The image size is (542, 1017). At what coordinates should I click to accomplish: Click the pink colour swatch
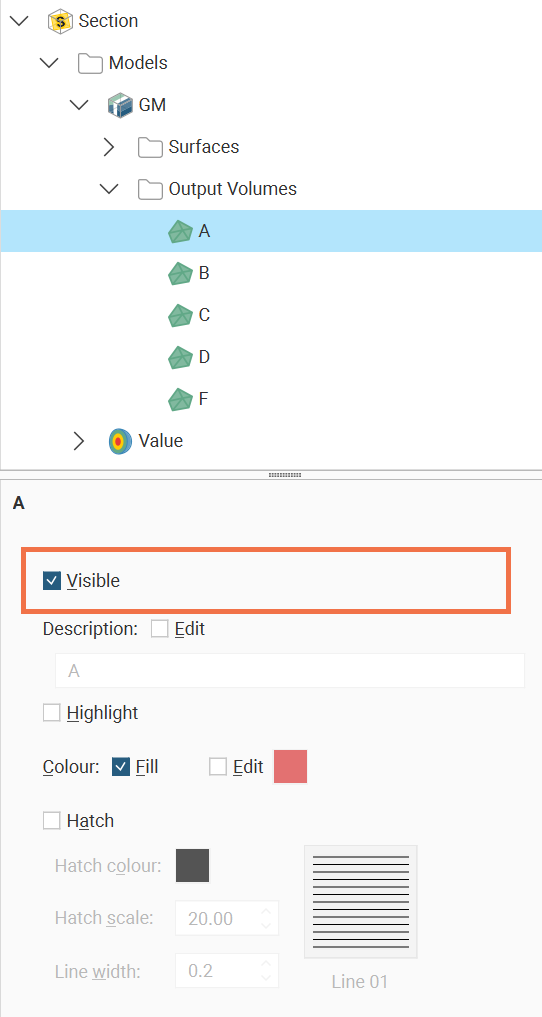[x=290, y=767]
